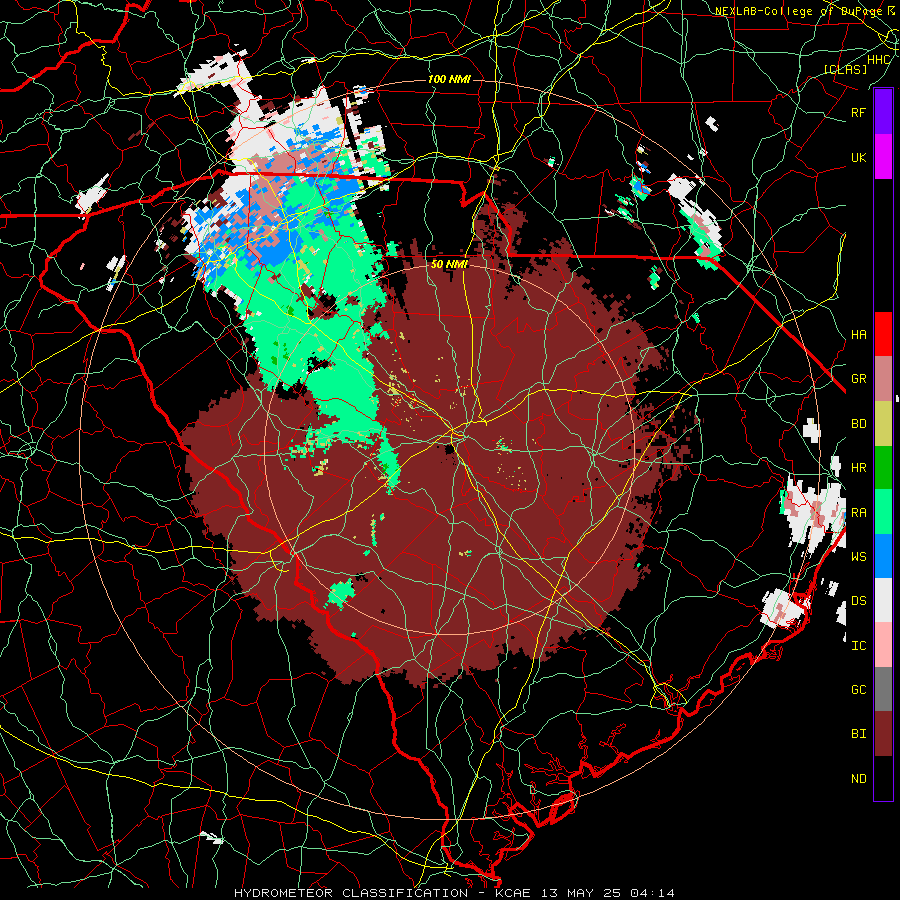Click the HR dark green legend swatch
This screenshot has width=900, height=900.
883,468
